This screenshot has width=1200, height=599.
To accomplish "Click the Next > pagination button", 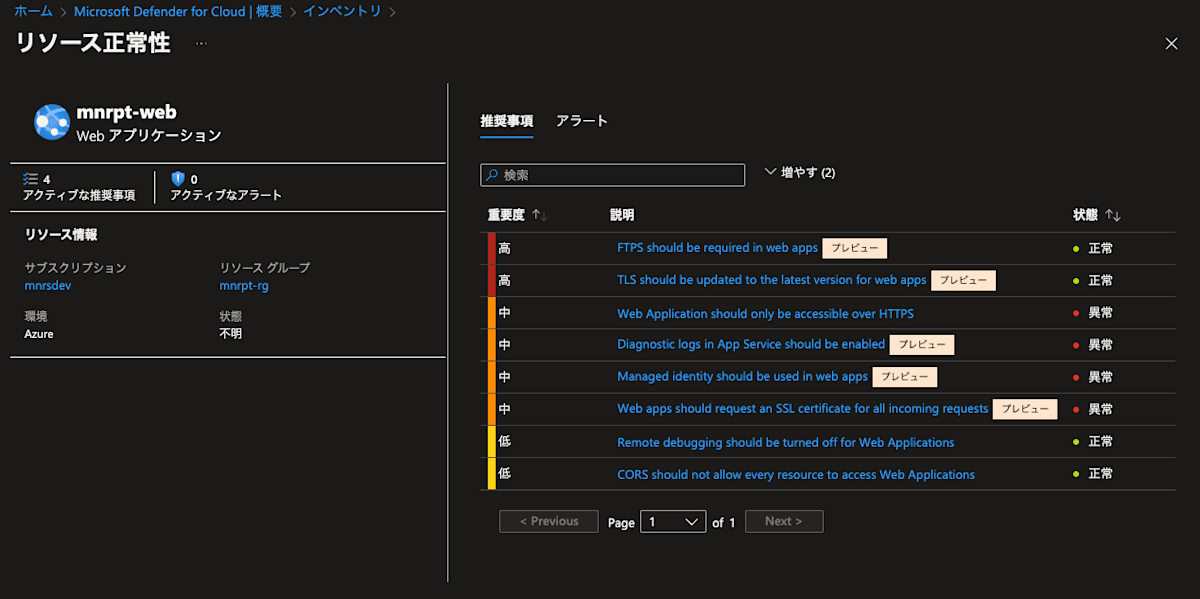I will 784,521.
